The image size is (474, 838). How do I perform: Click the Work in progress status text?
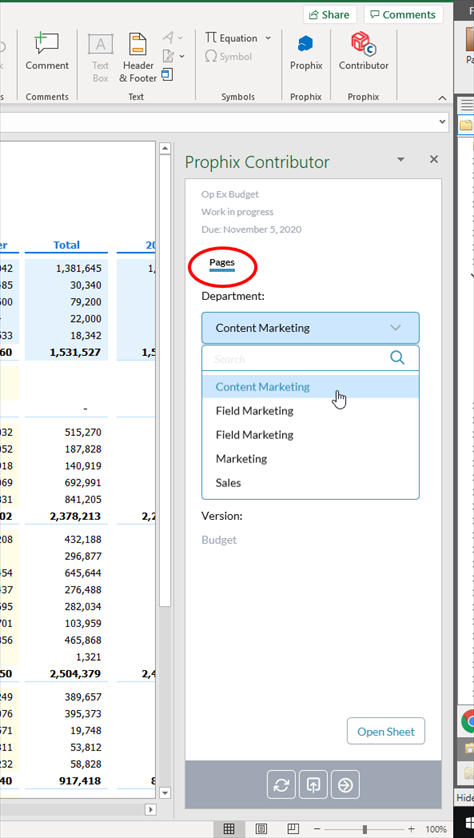pos(237,212)
